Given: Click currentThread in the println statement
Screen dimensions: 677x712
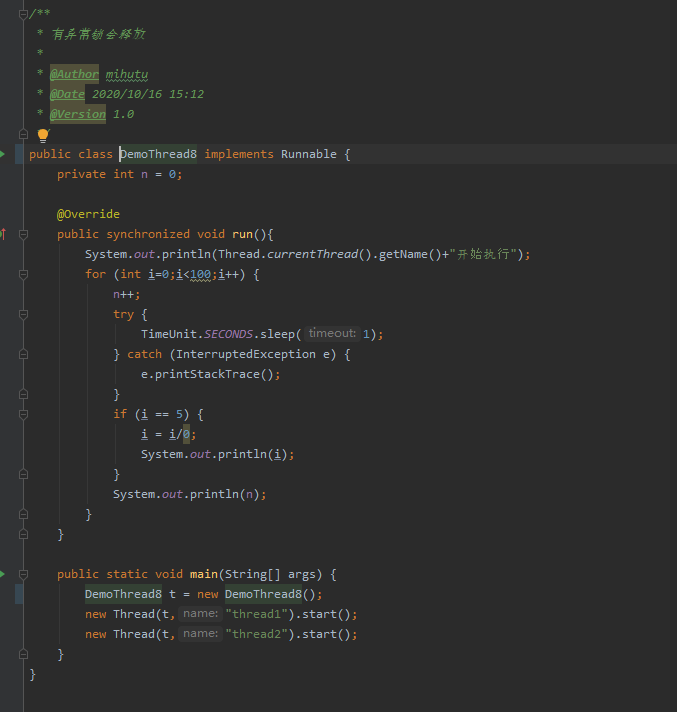Looking at the screenshot, I should coord(312,254).
